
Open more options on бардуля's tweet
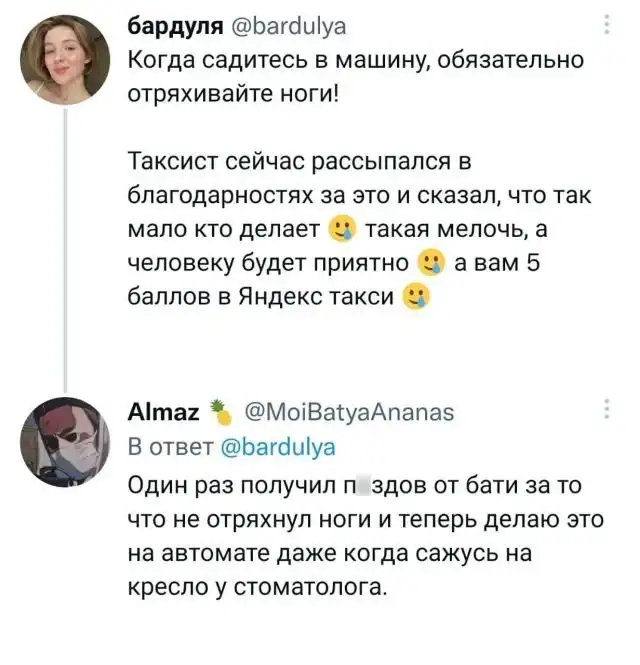(610, 25)
